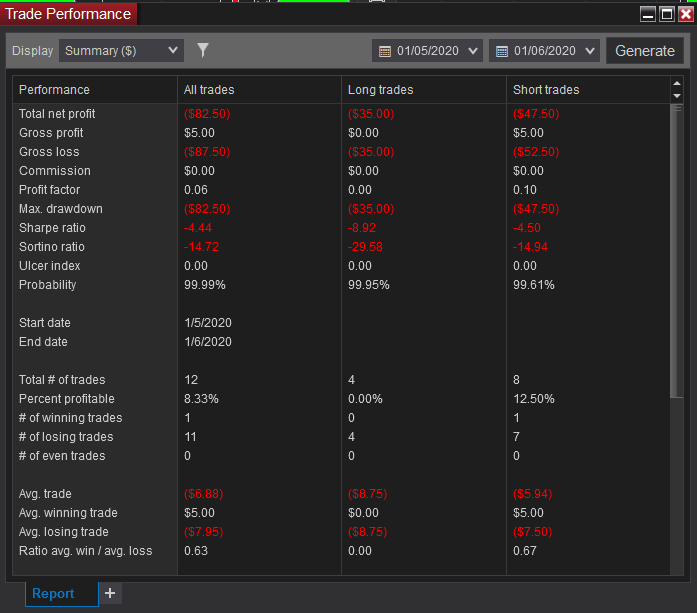
Task: Select the Ratio avg. win / avg. loss label
Action: click(85, 551)
